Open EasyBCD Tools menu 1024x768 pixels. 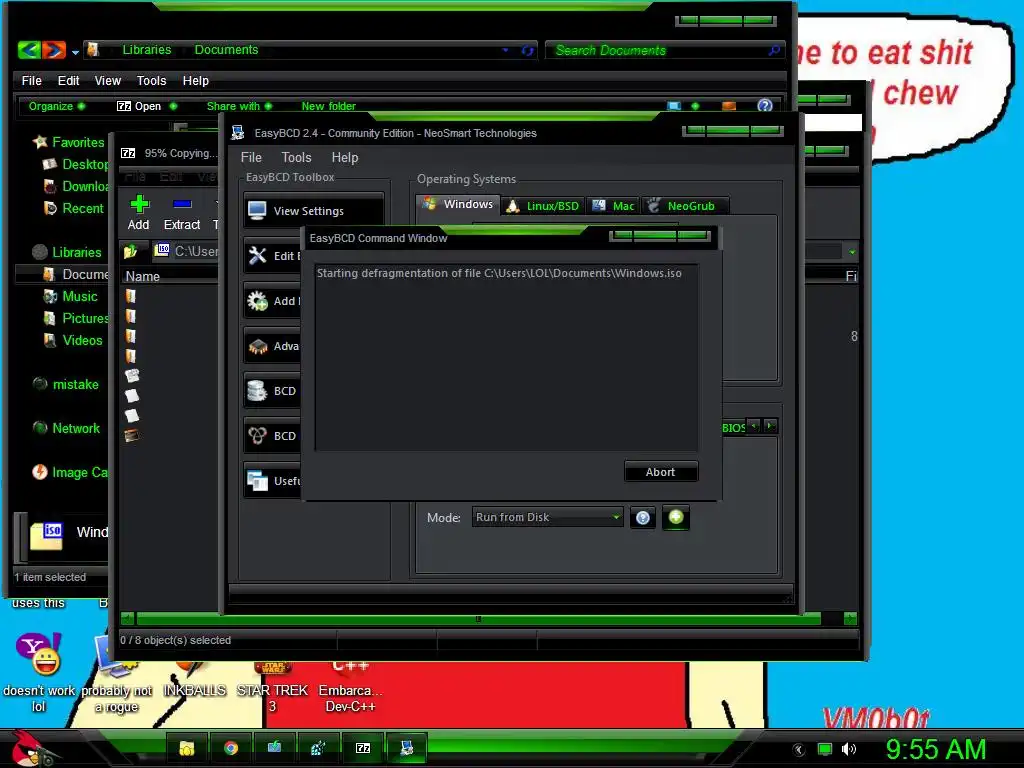tap(296, 157)
